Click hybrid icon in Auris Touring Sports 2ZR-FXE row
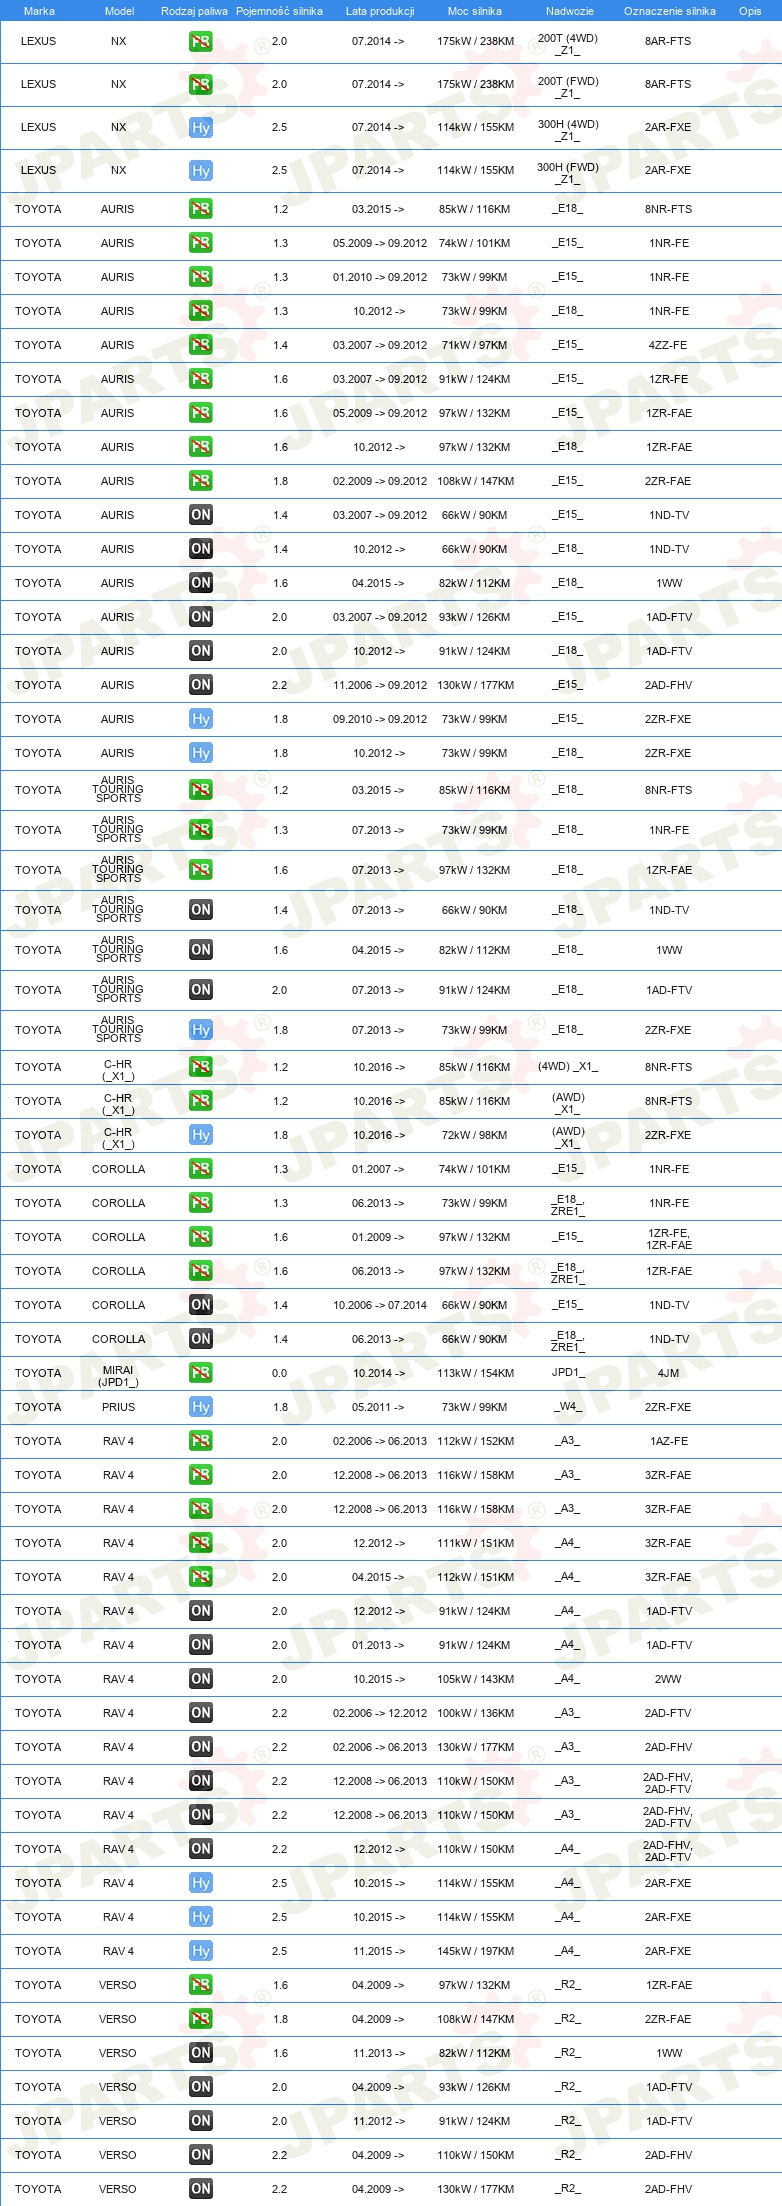This screenshot has width=782, height=2206. point(201,1030)
